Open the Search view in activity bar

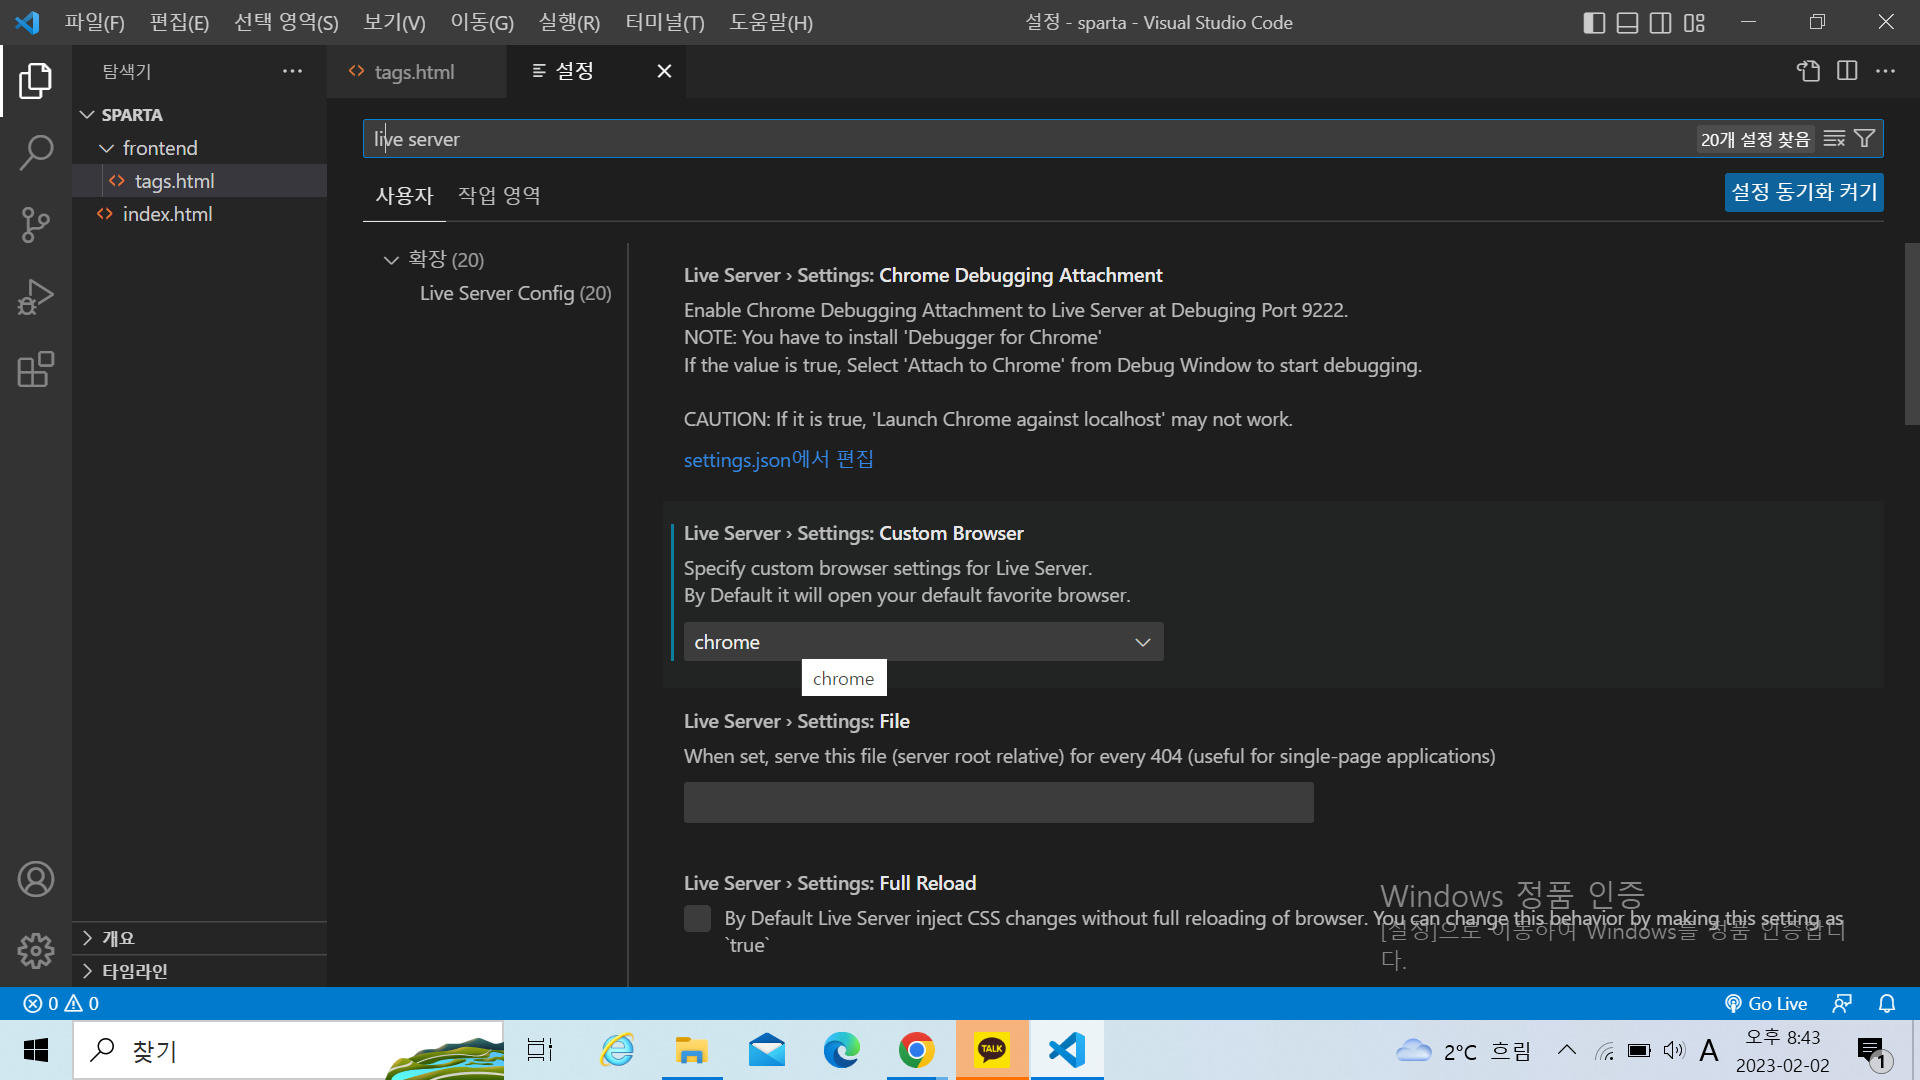tap(36, 153)
